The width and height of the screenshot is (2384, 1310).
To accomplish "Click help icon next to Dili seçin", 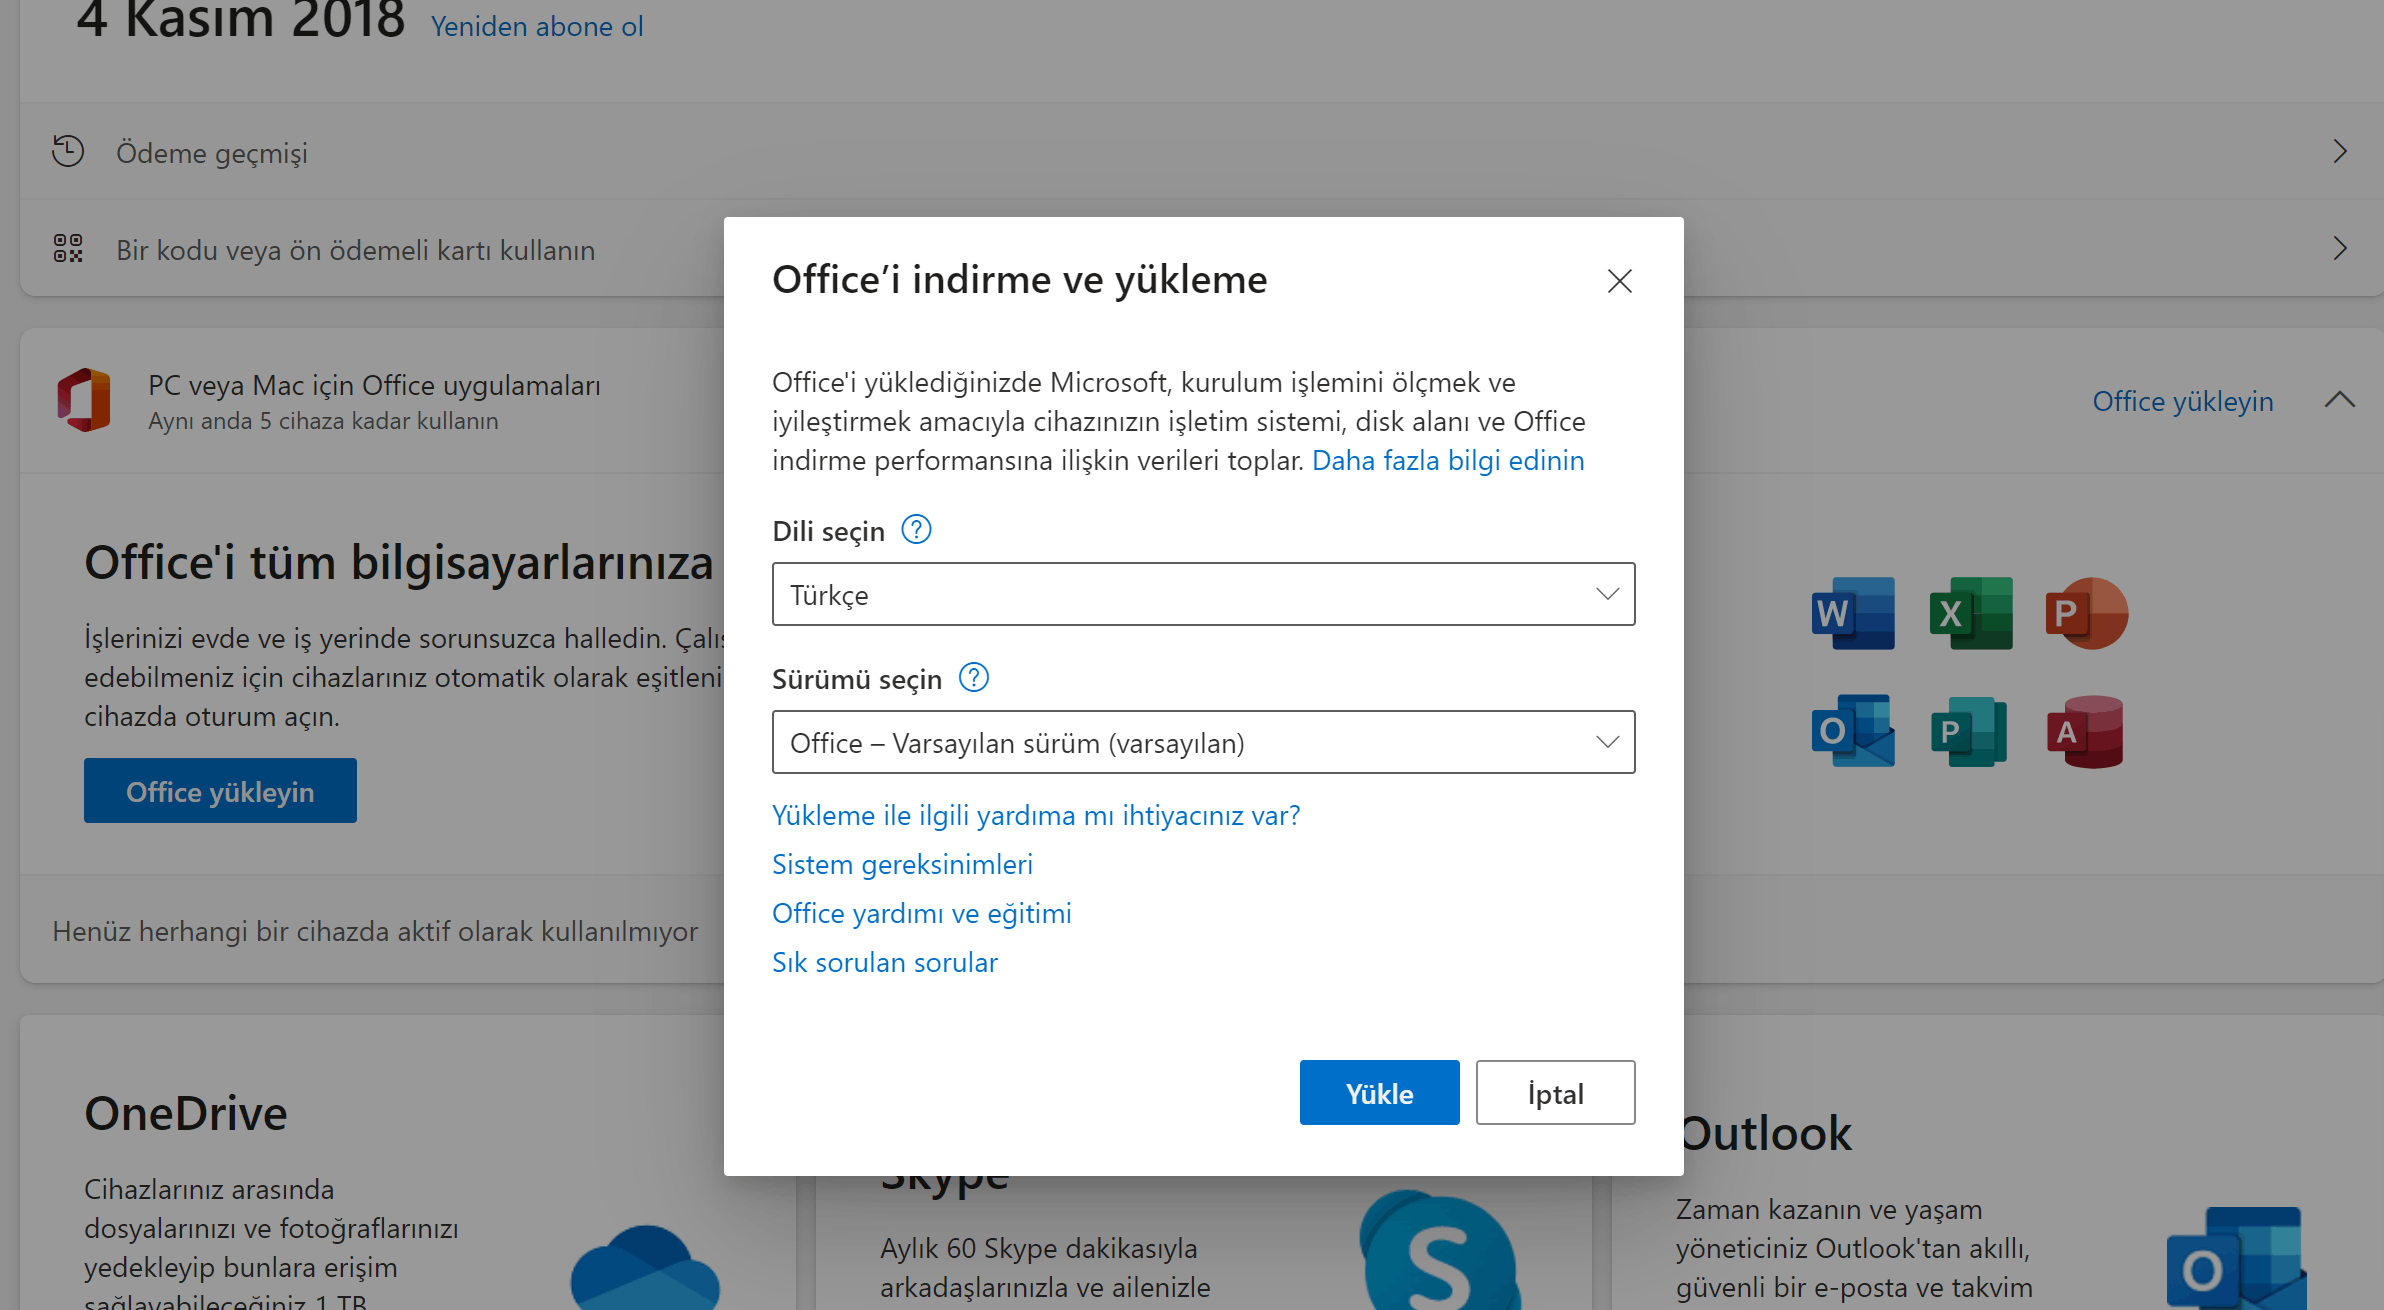I will click(x=916, y=529).
